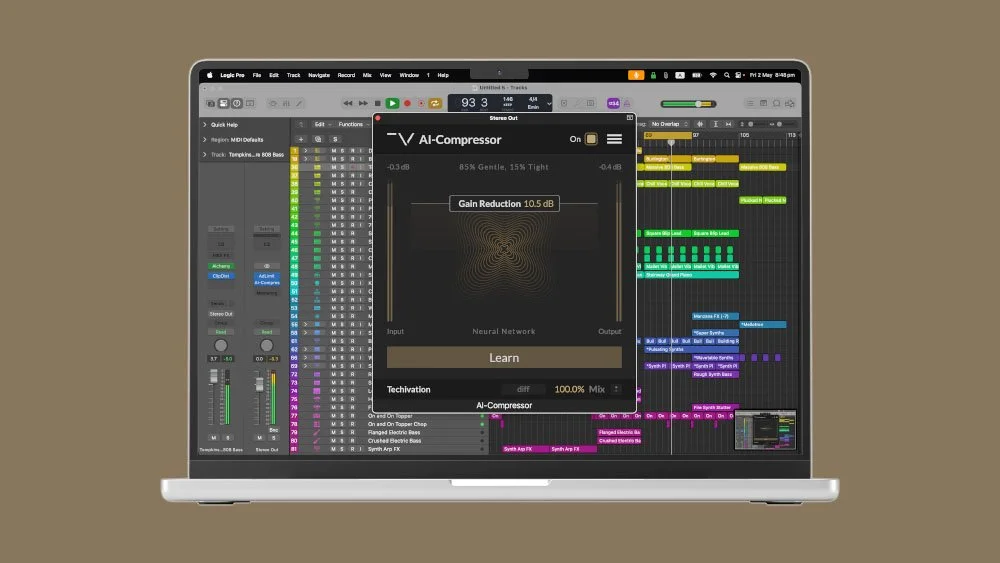This screenshot has height=563, width=1000.
Task: Toggle the yellow Cycle loop button
Action: [435, 103]
